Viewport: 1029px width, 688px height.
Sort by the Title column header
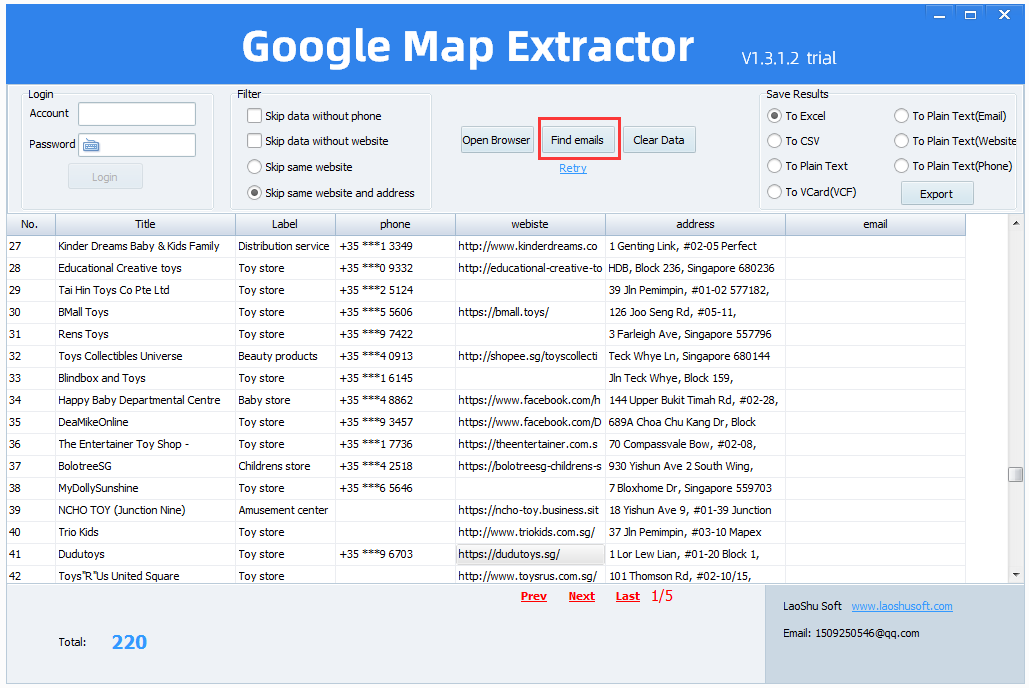(x=145, y=224)
